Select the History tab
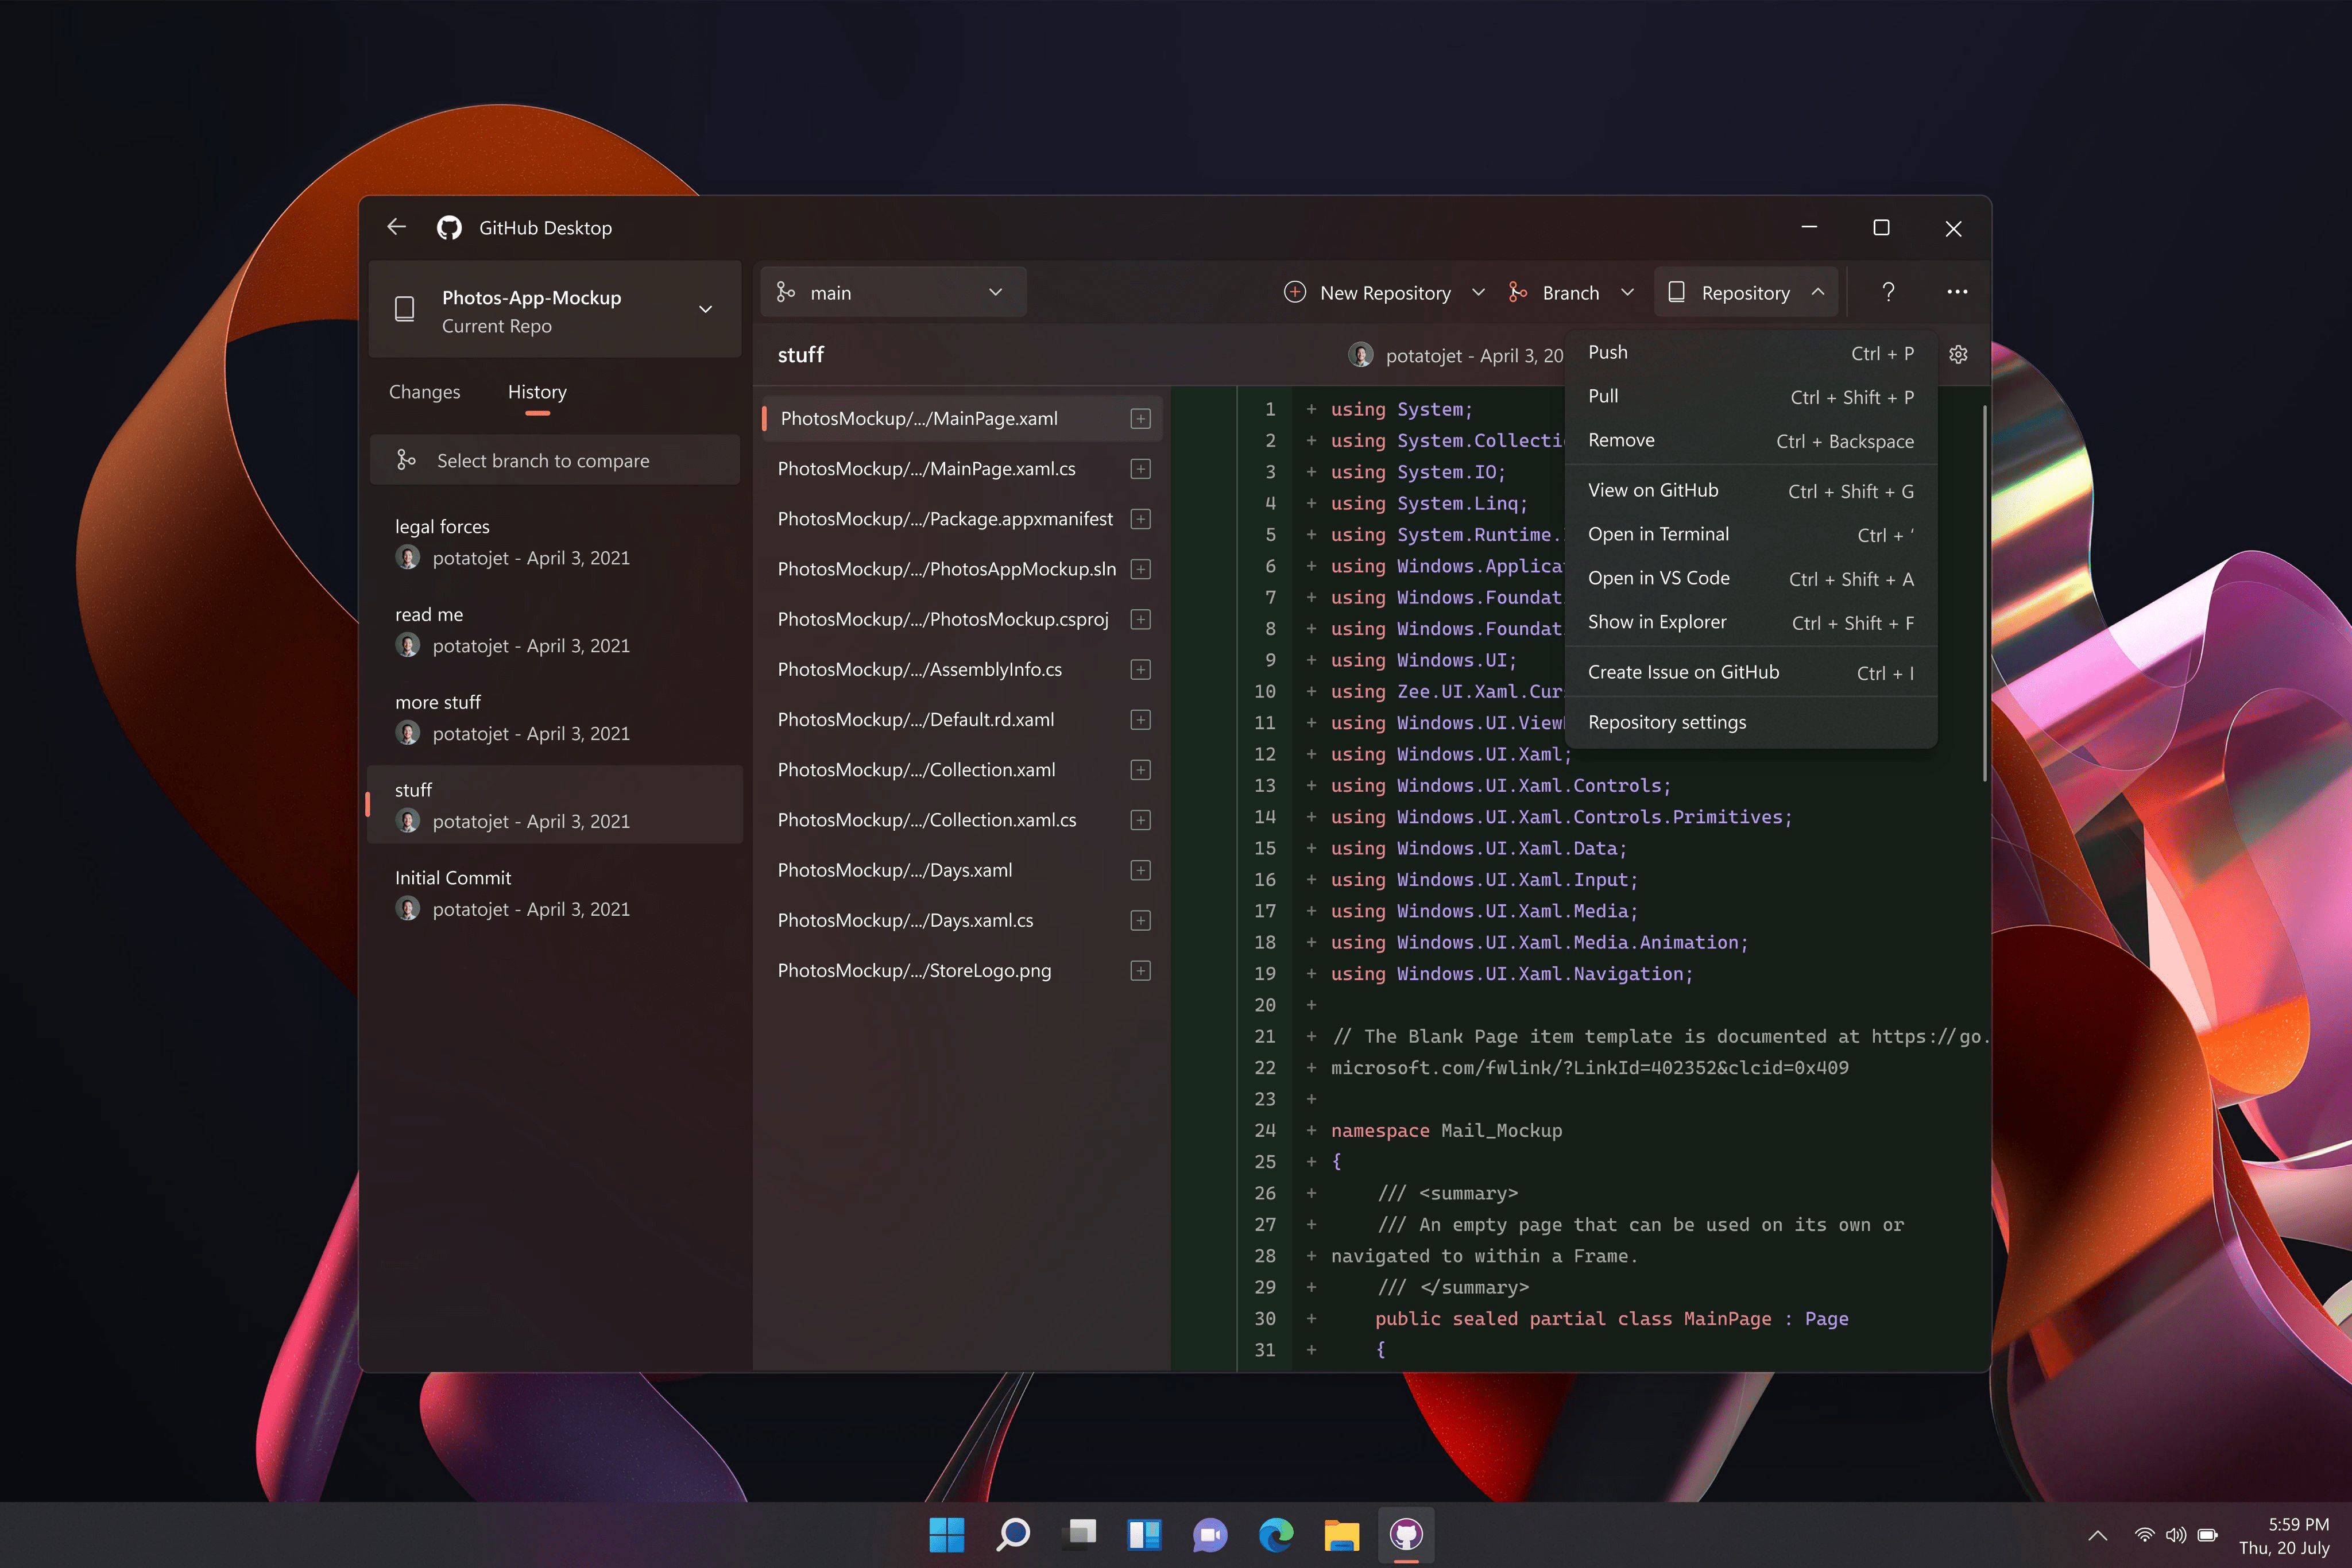Screen dimensions: 2352x1568 tap(536, 392)
